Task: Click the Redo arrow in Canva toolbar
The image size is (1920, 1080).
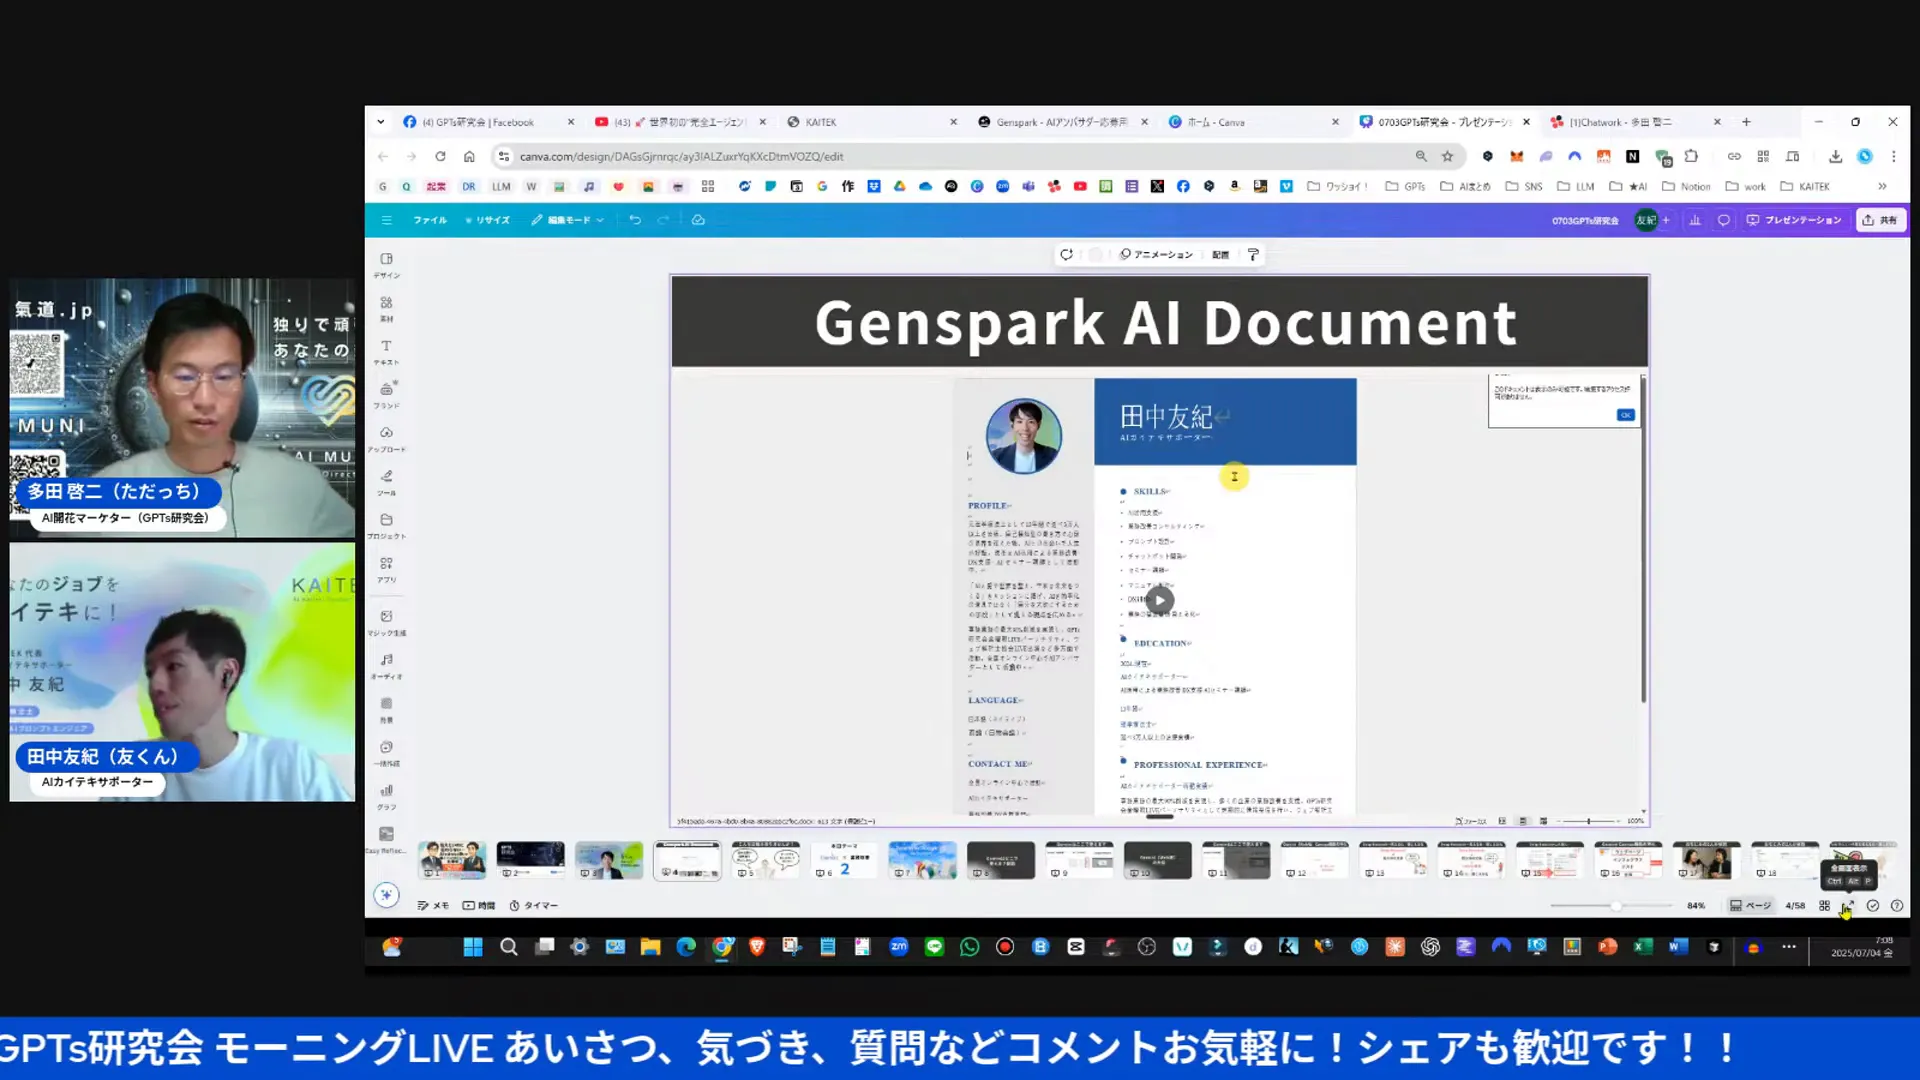Action: (663, 220)
